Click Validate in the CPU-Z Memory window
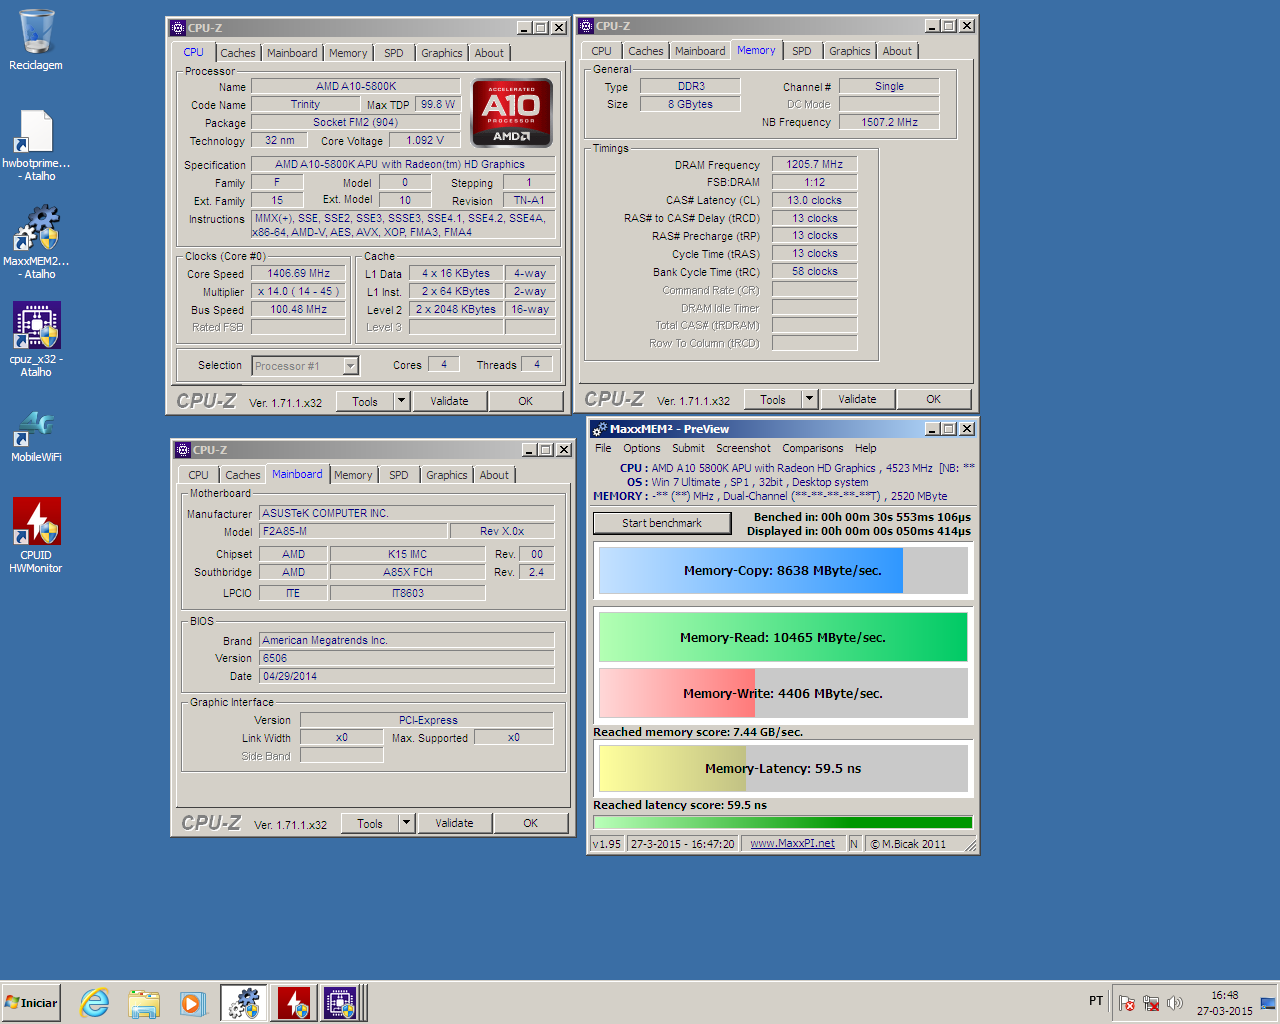This screenshot has height=1024, width=1280. click(x=857, y=399)
